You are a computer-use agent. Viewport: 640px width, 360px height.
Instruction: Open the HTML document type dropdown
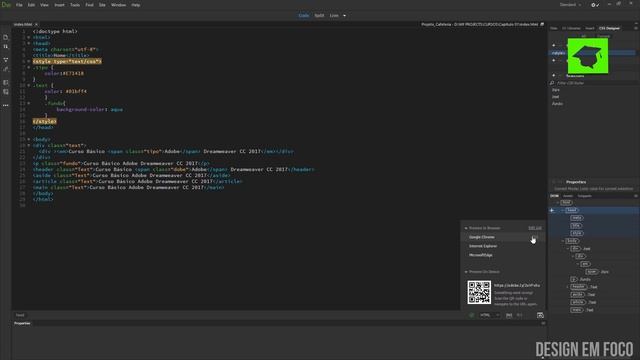pos(490,315)
